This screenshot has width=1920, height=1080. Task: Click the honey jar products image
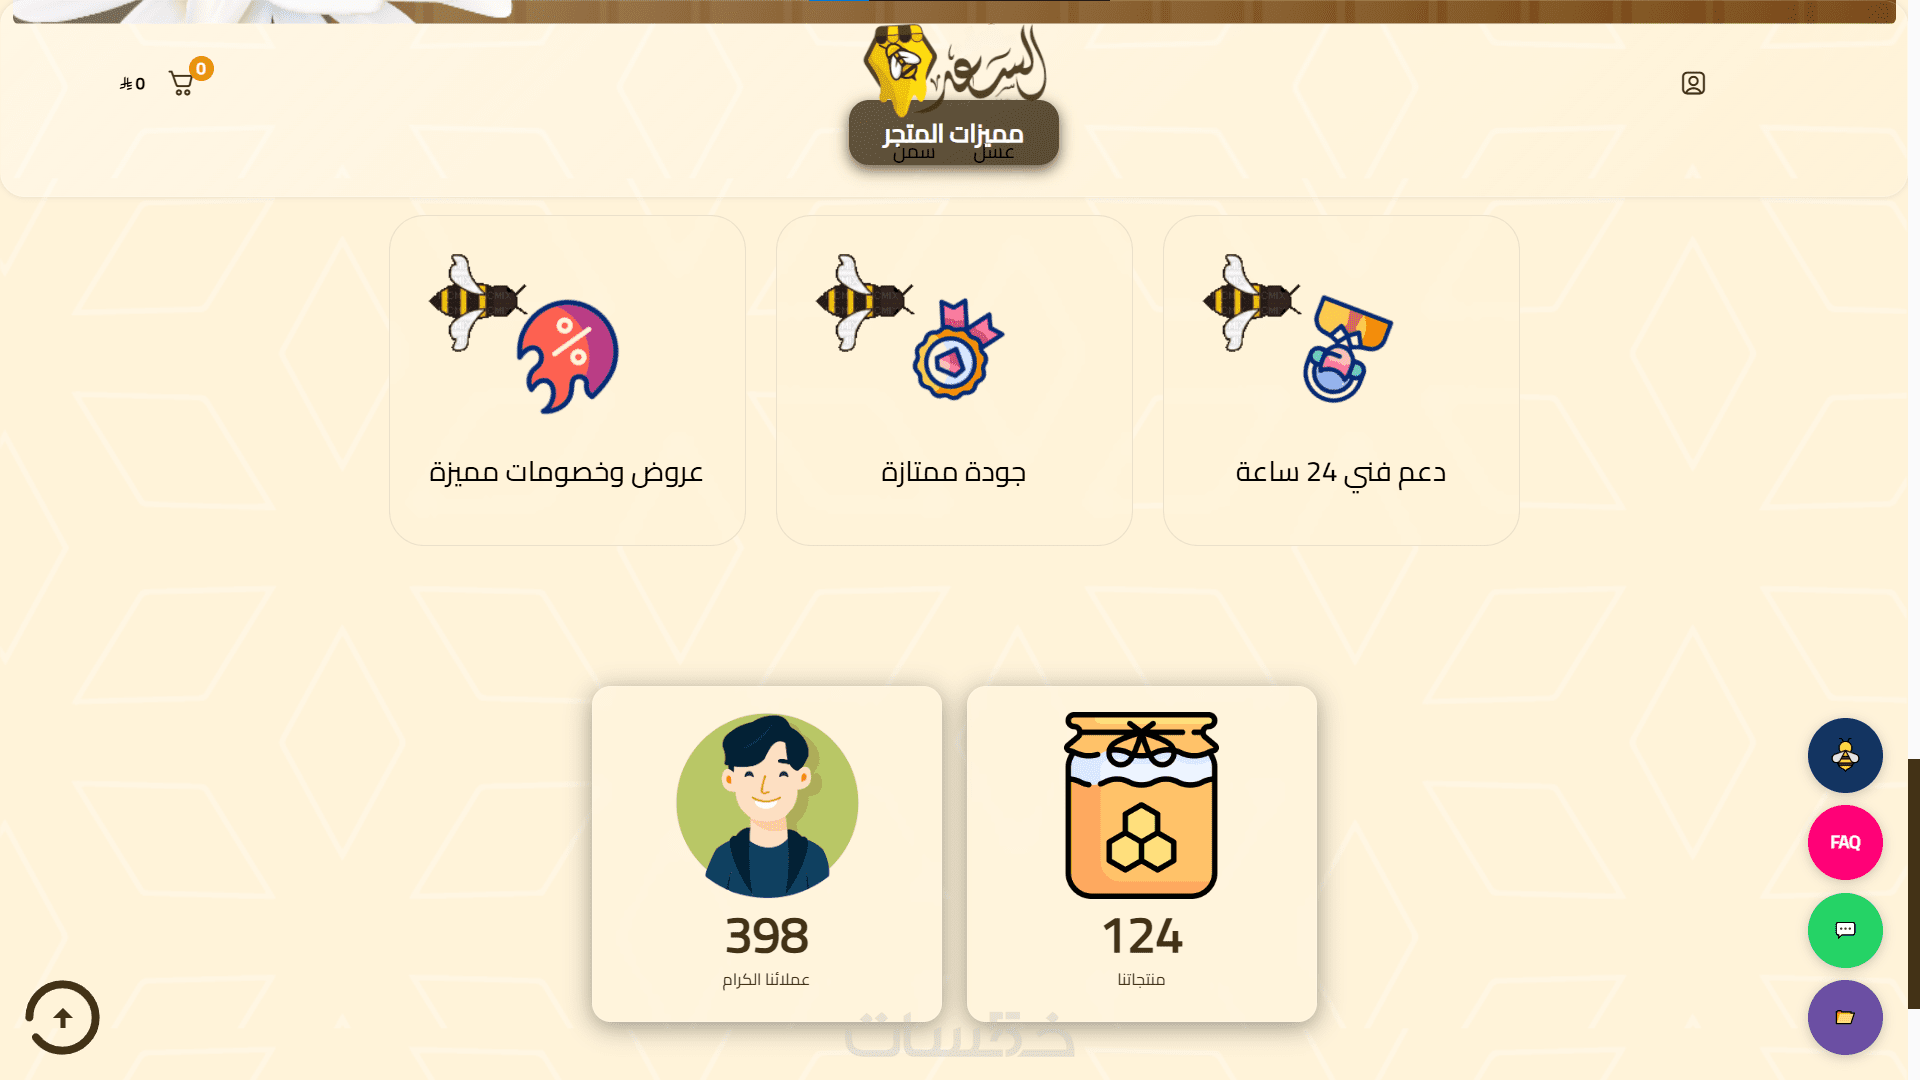pos(1141,805)
